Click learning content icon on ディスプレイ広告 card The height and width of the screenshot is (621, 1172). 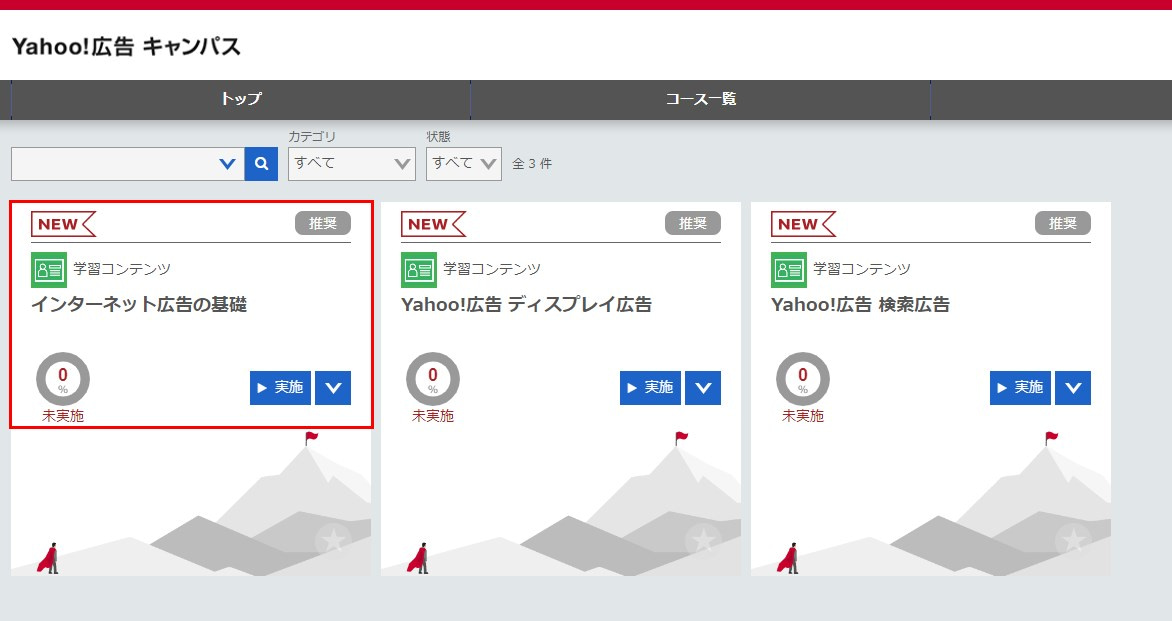(x=419, y=269)
